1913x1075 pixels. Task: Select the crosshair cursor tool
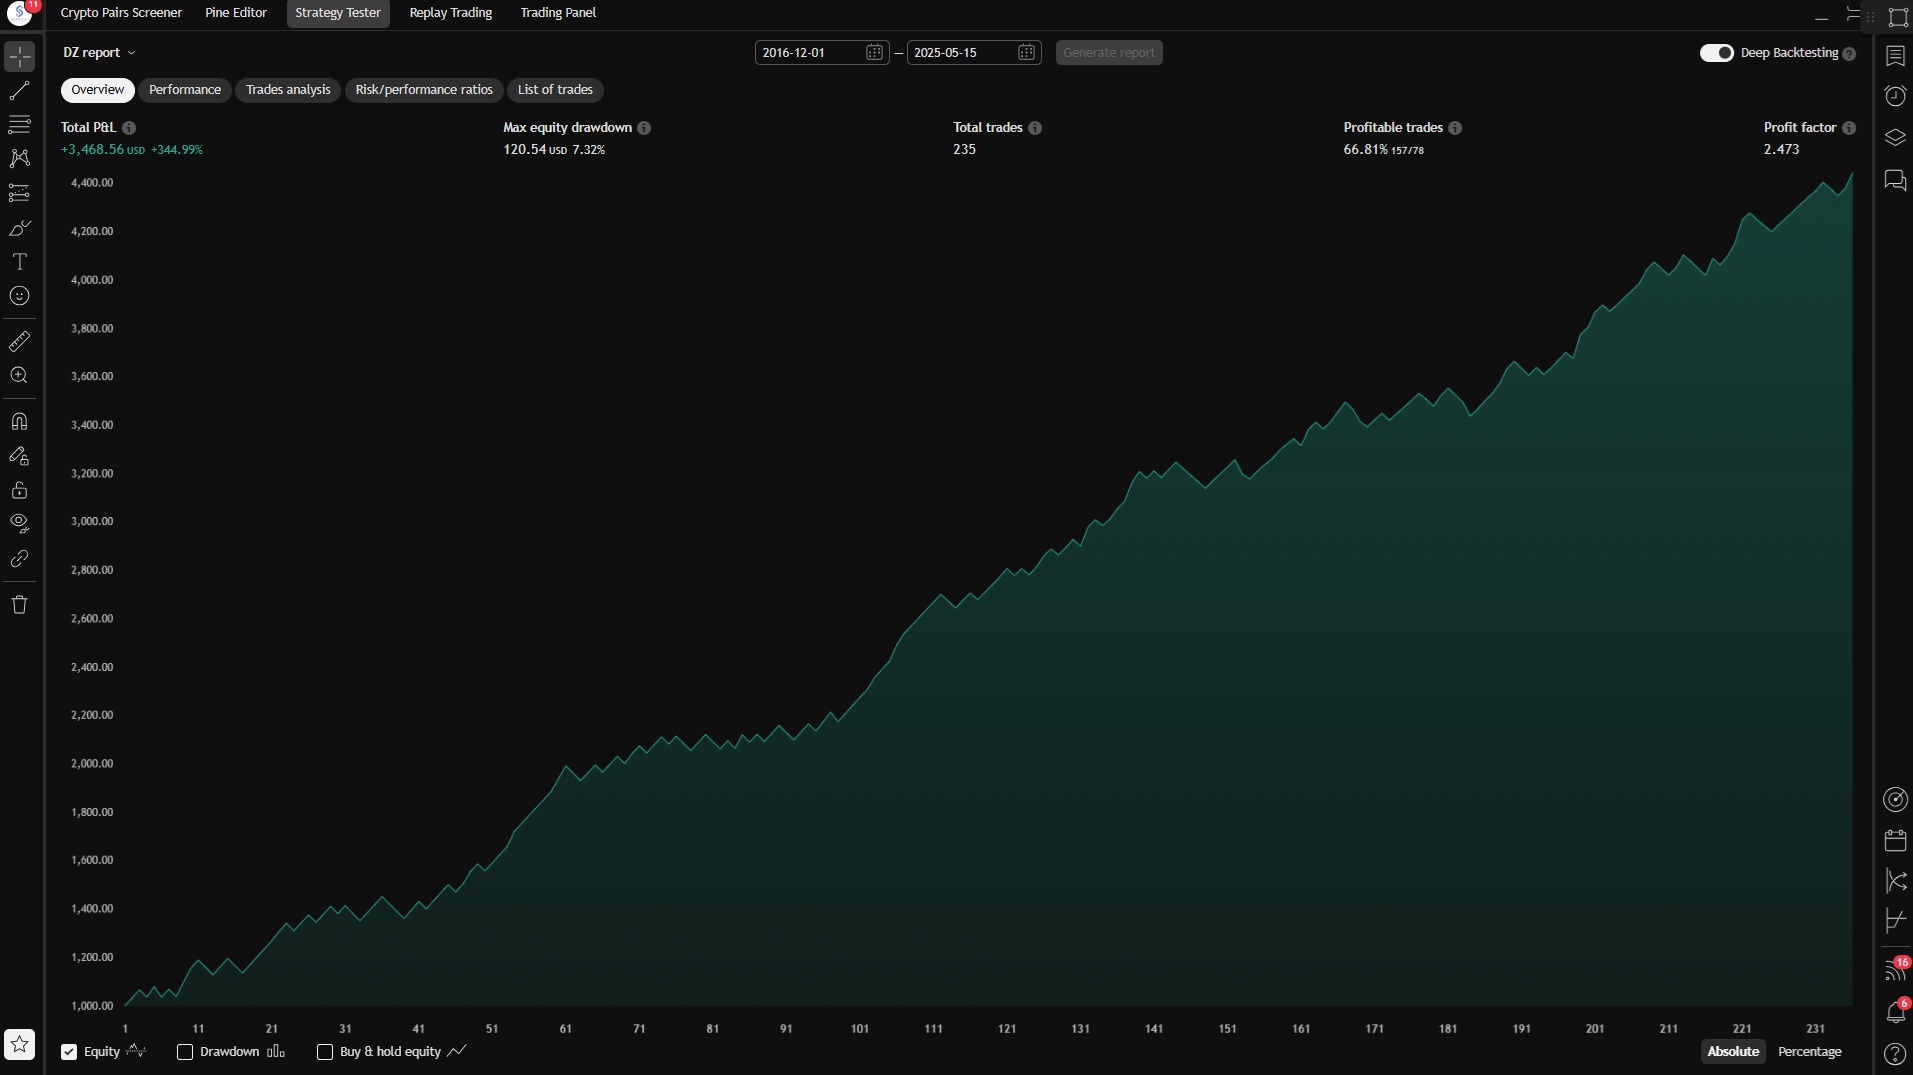(x=19, y=57)
